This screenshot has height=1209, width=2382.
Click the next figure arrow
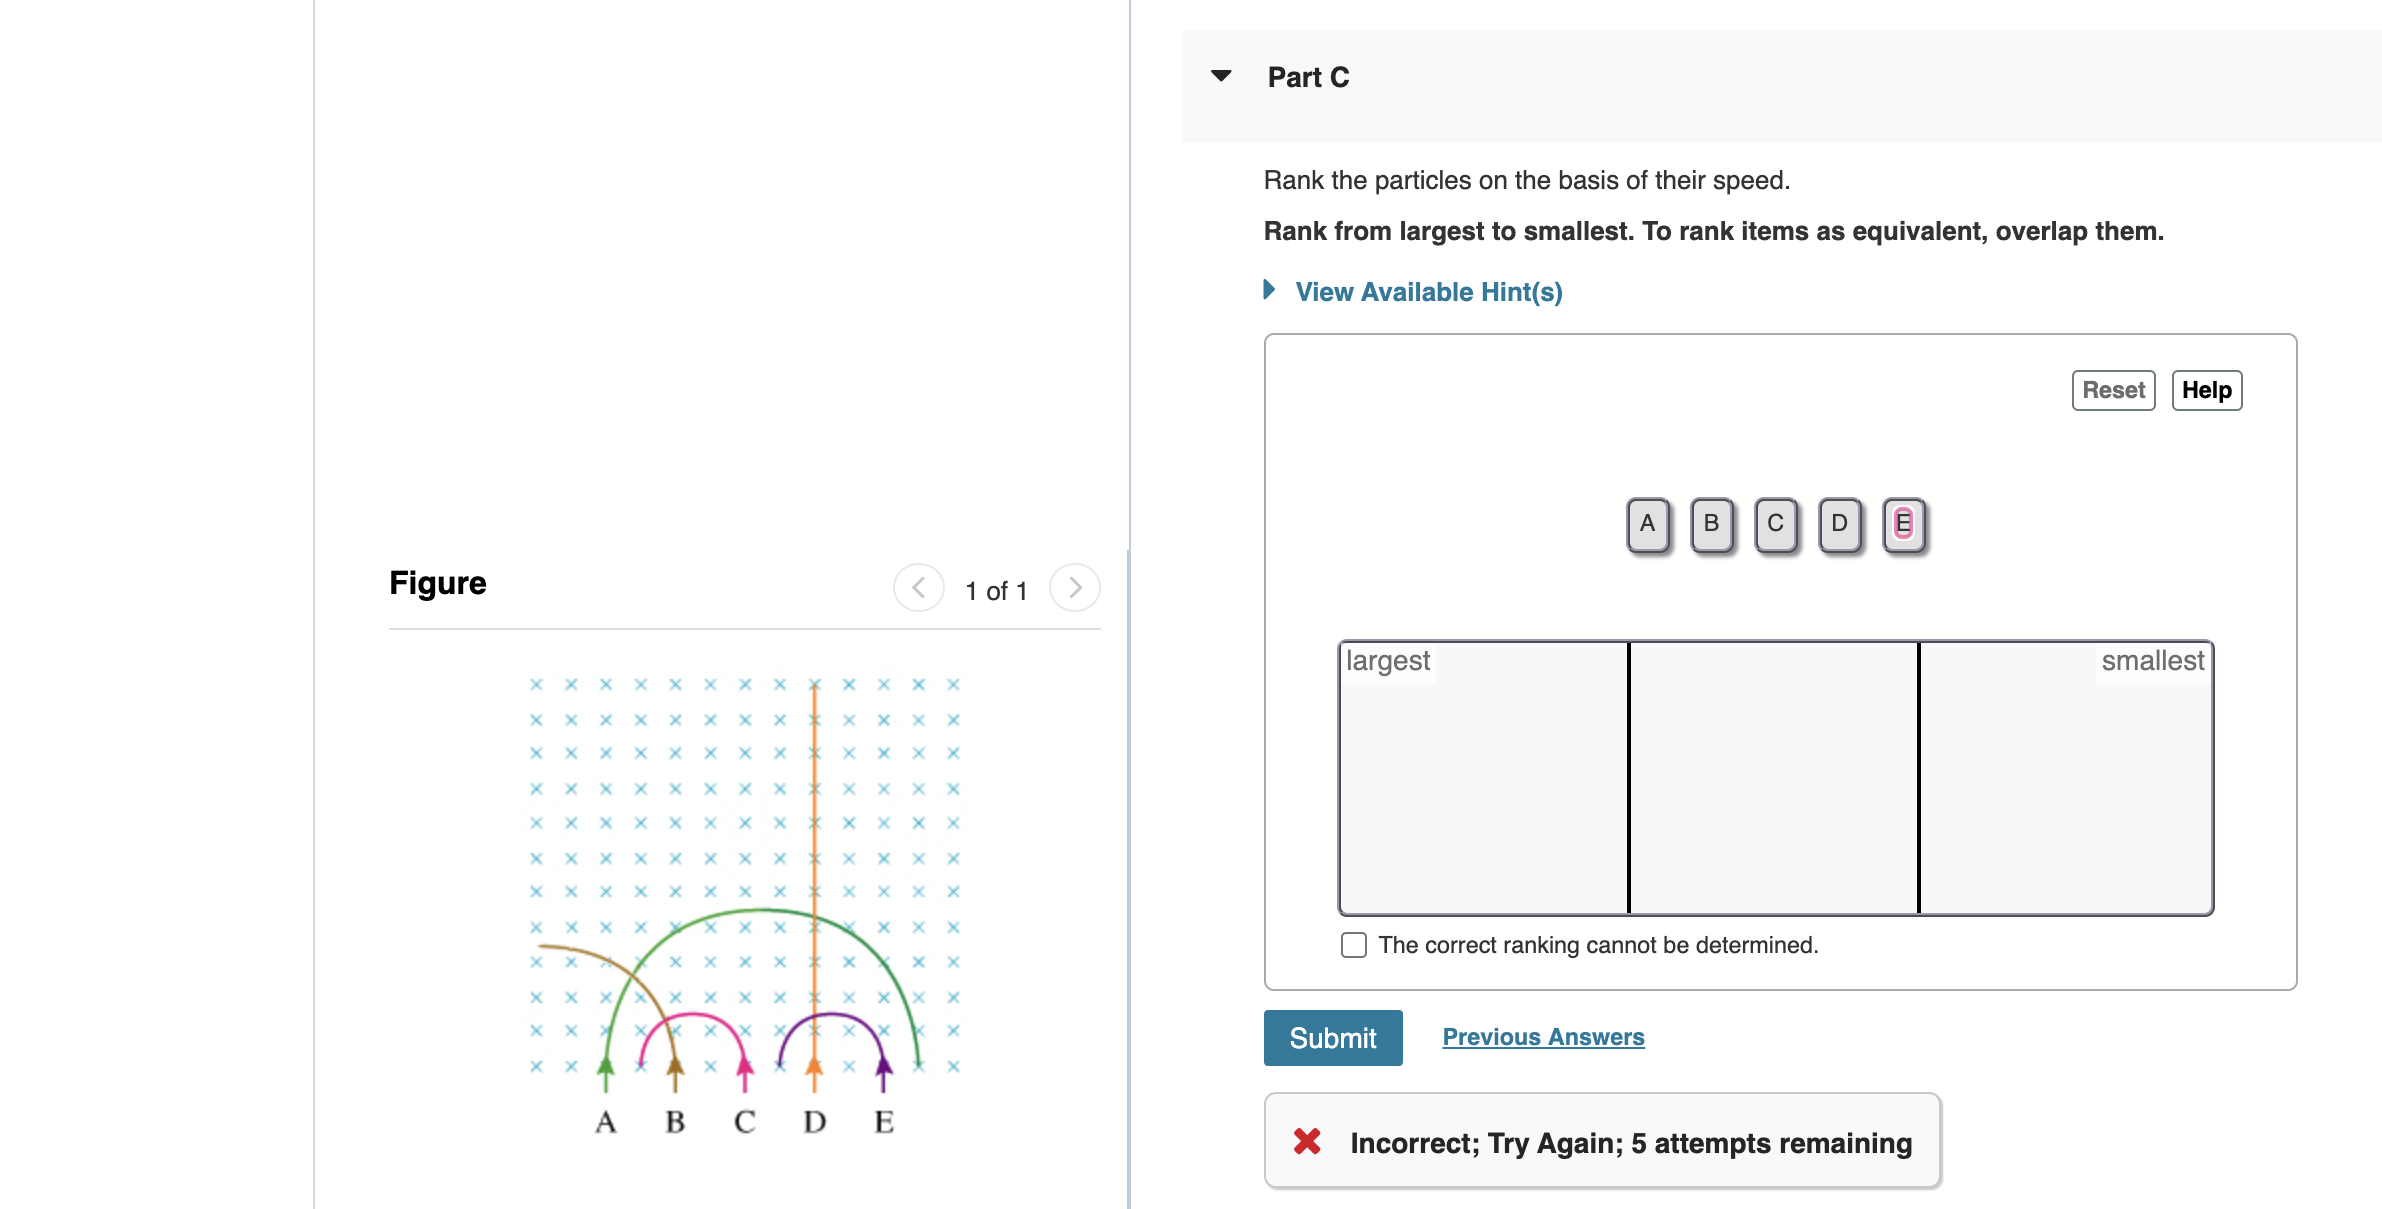tap(1074, 588)
